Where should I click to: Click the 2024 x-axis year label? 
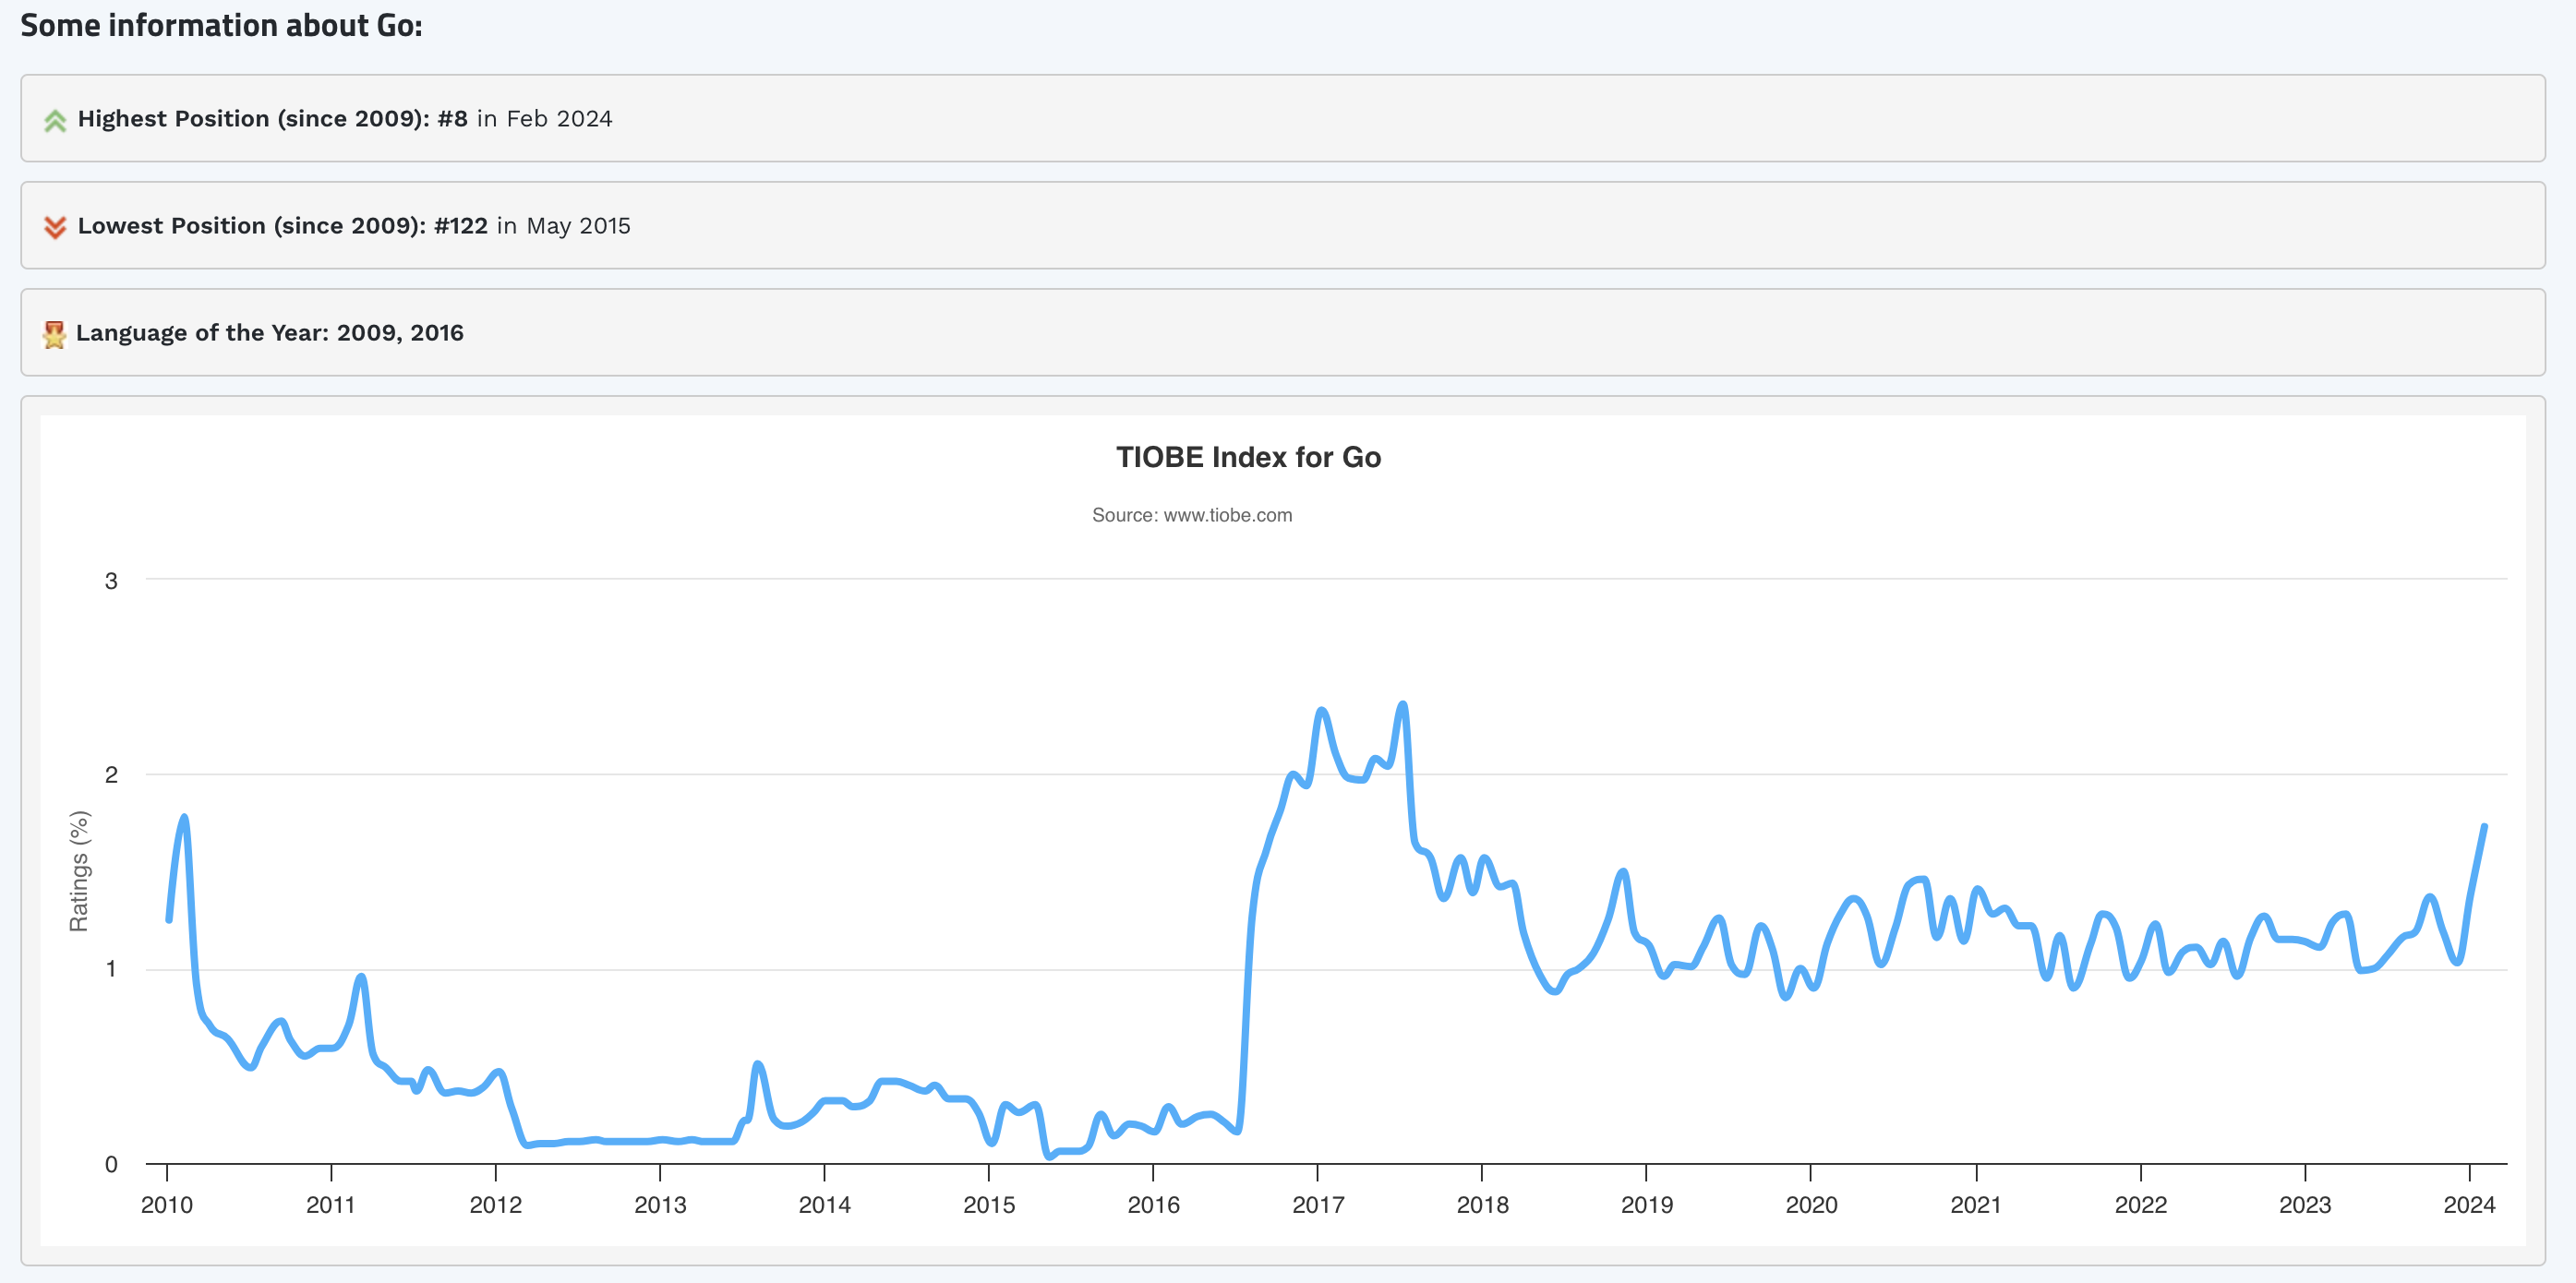pos(2468,1205)
